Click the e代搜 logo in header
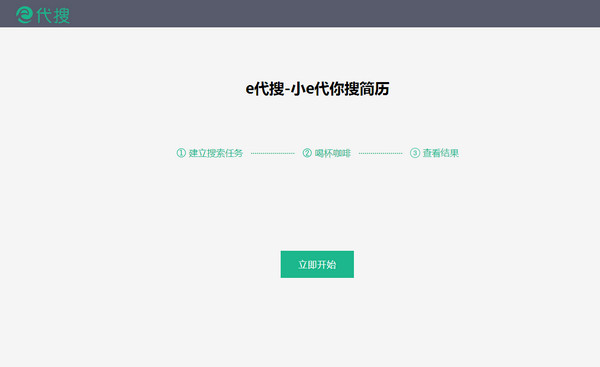 click(43, 15)
